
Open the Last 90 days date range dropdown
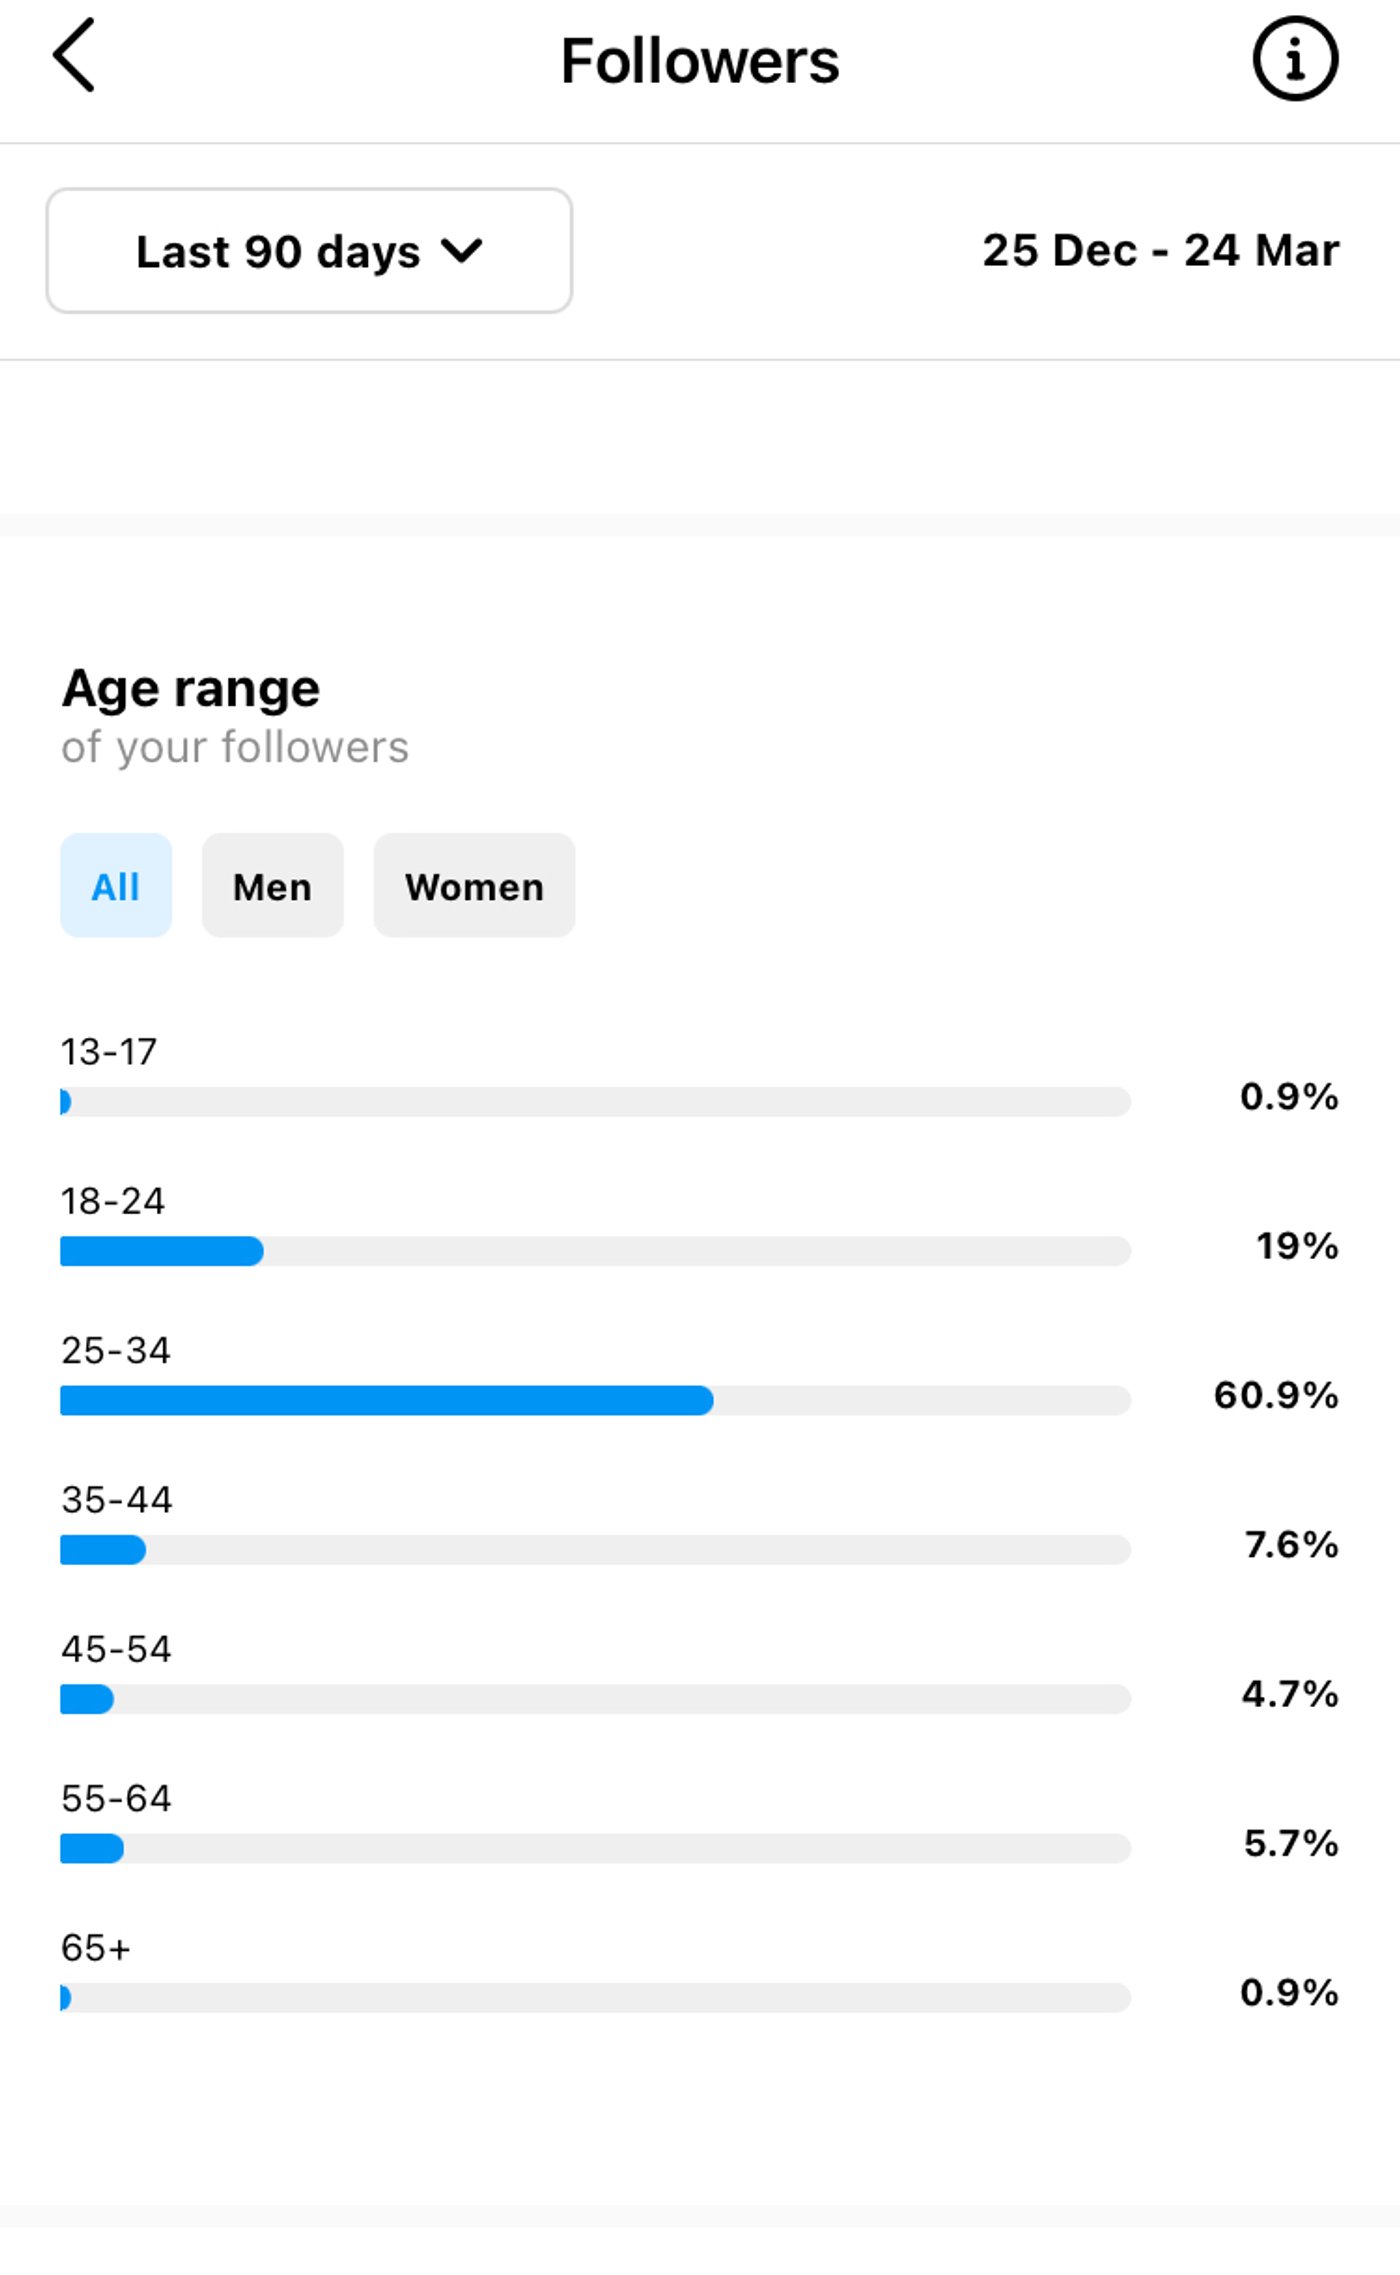307,251
